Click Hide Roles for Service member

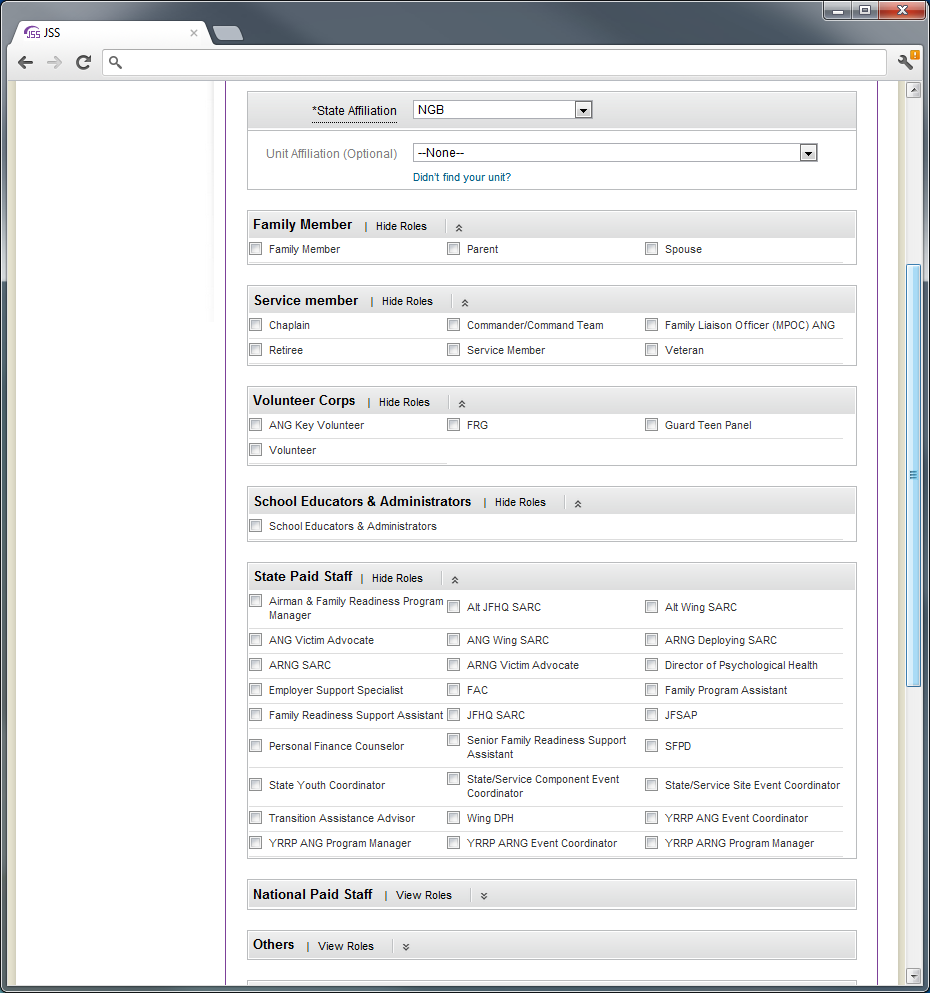pos(407,301)
